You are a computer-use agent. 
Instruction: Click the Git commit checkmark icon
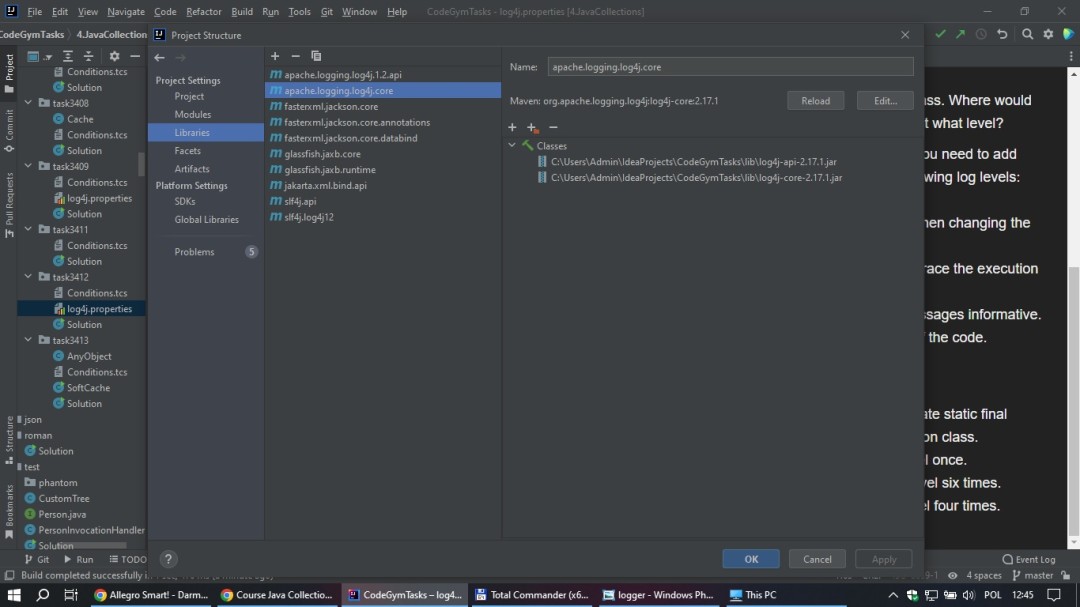940,34
